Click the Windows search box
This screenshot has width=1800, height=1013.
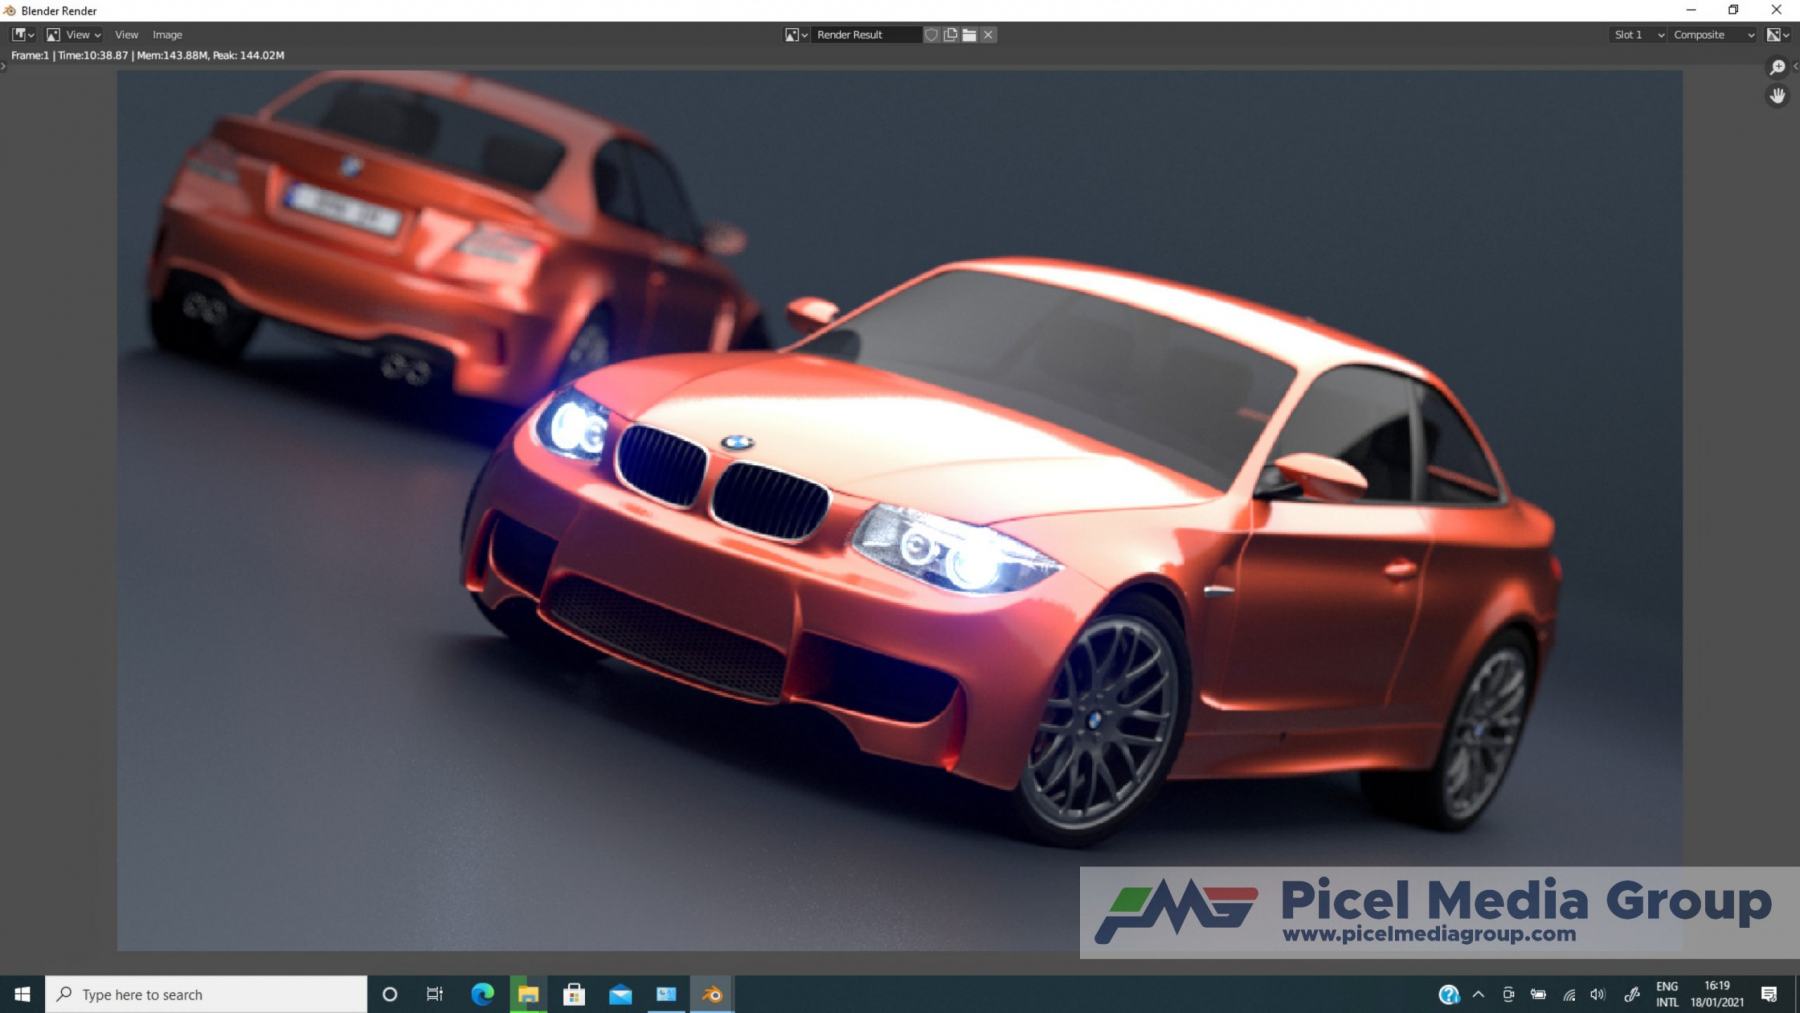(x=206, y=994)
